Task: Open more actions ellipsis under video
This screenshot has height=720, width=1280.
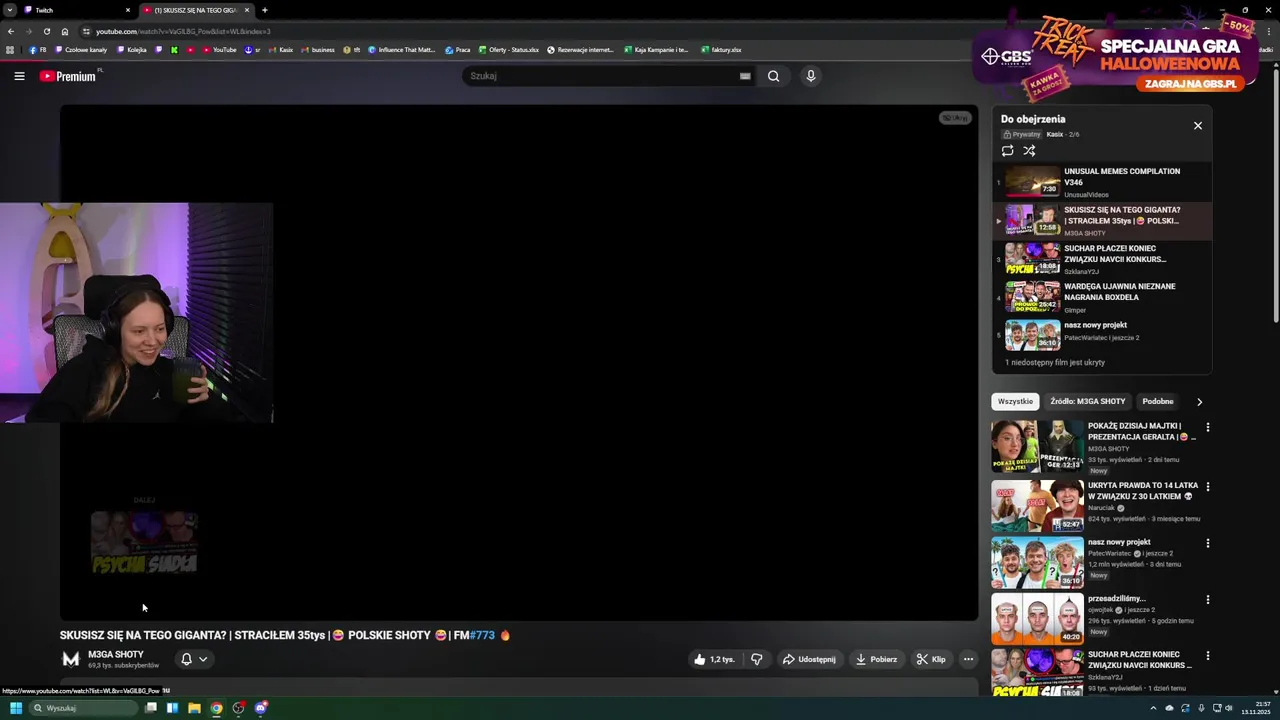Action: (x=968, y=659)
